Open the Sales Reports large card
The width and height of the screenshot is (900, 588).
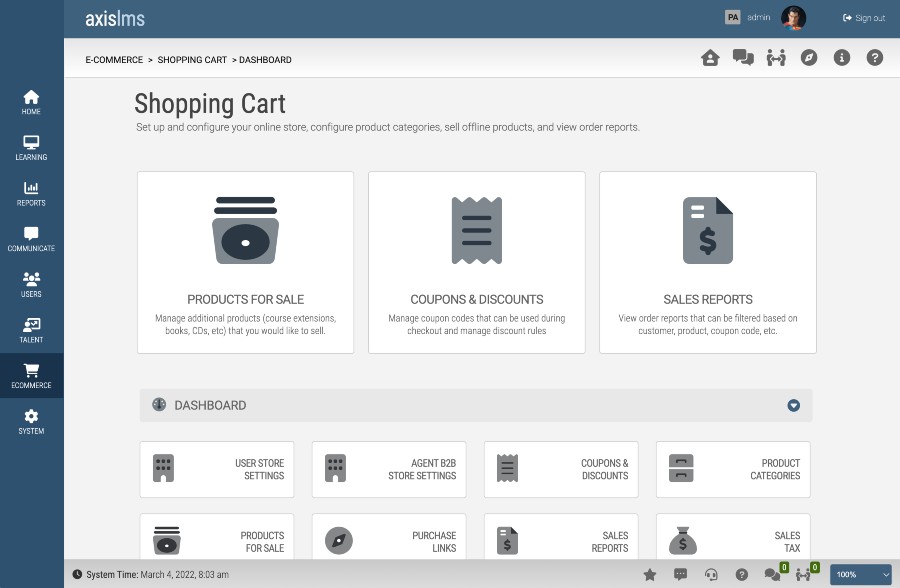click(708, 262)
